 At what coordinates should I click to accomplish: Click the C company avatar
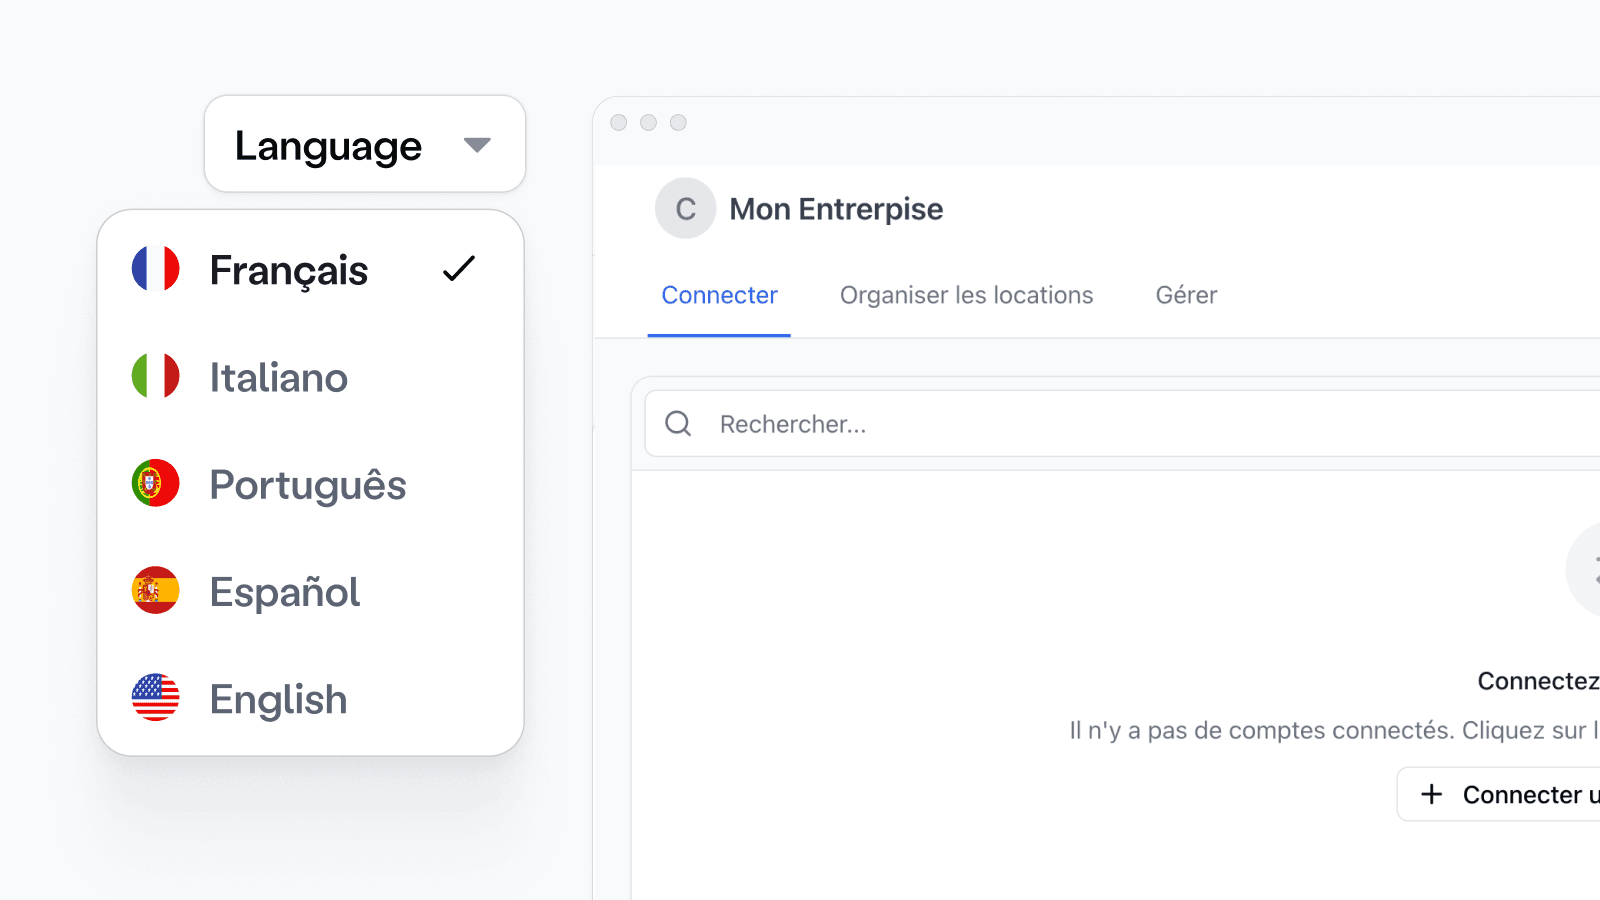pos(685,208)
